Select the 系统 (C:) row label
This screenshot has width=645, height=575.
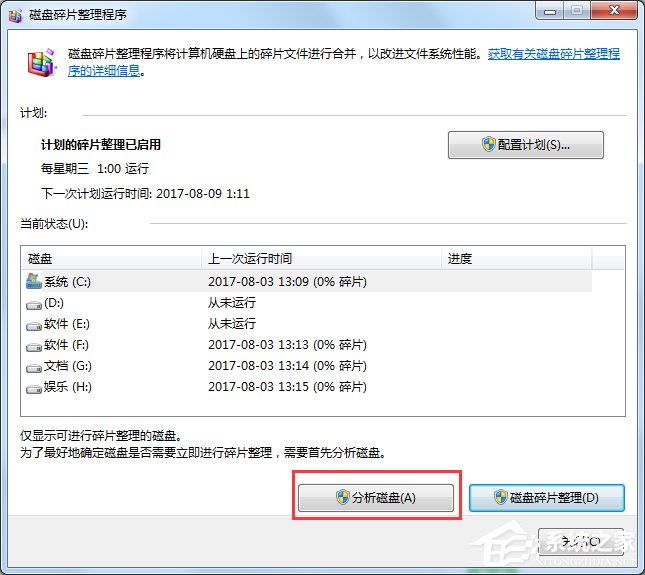click(67, 282)
